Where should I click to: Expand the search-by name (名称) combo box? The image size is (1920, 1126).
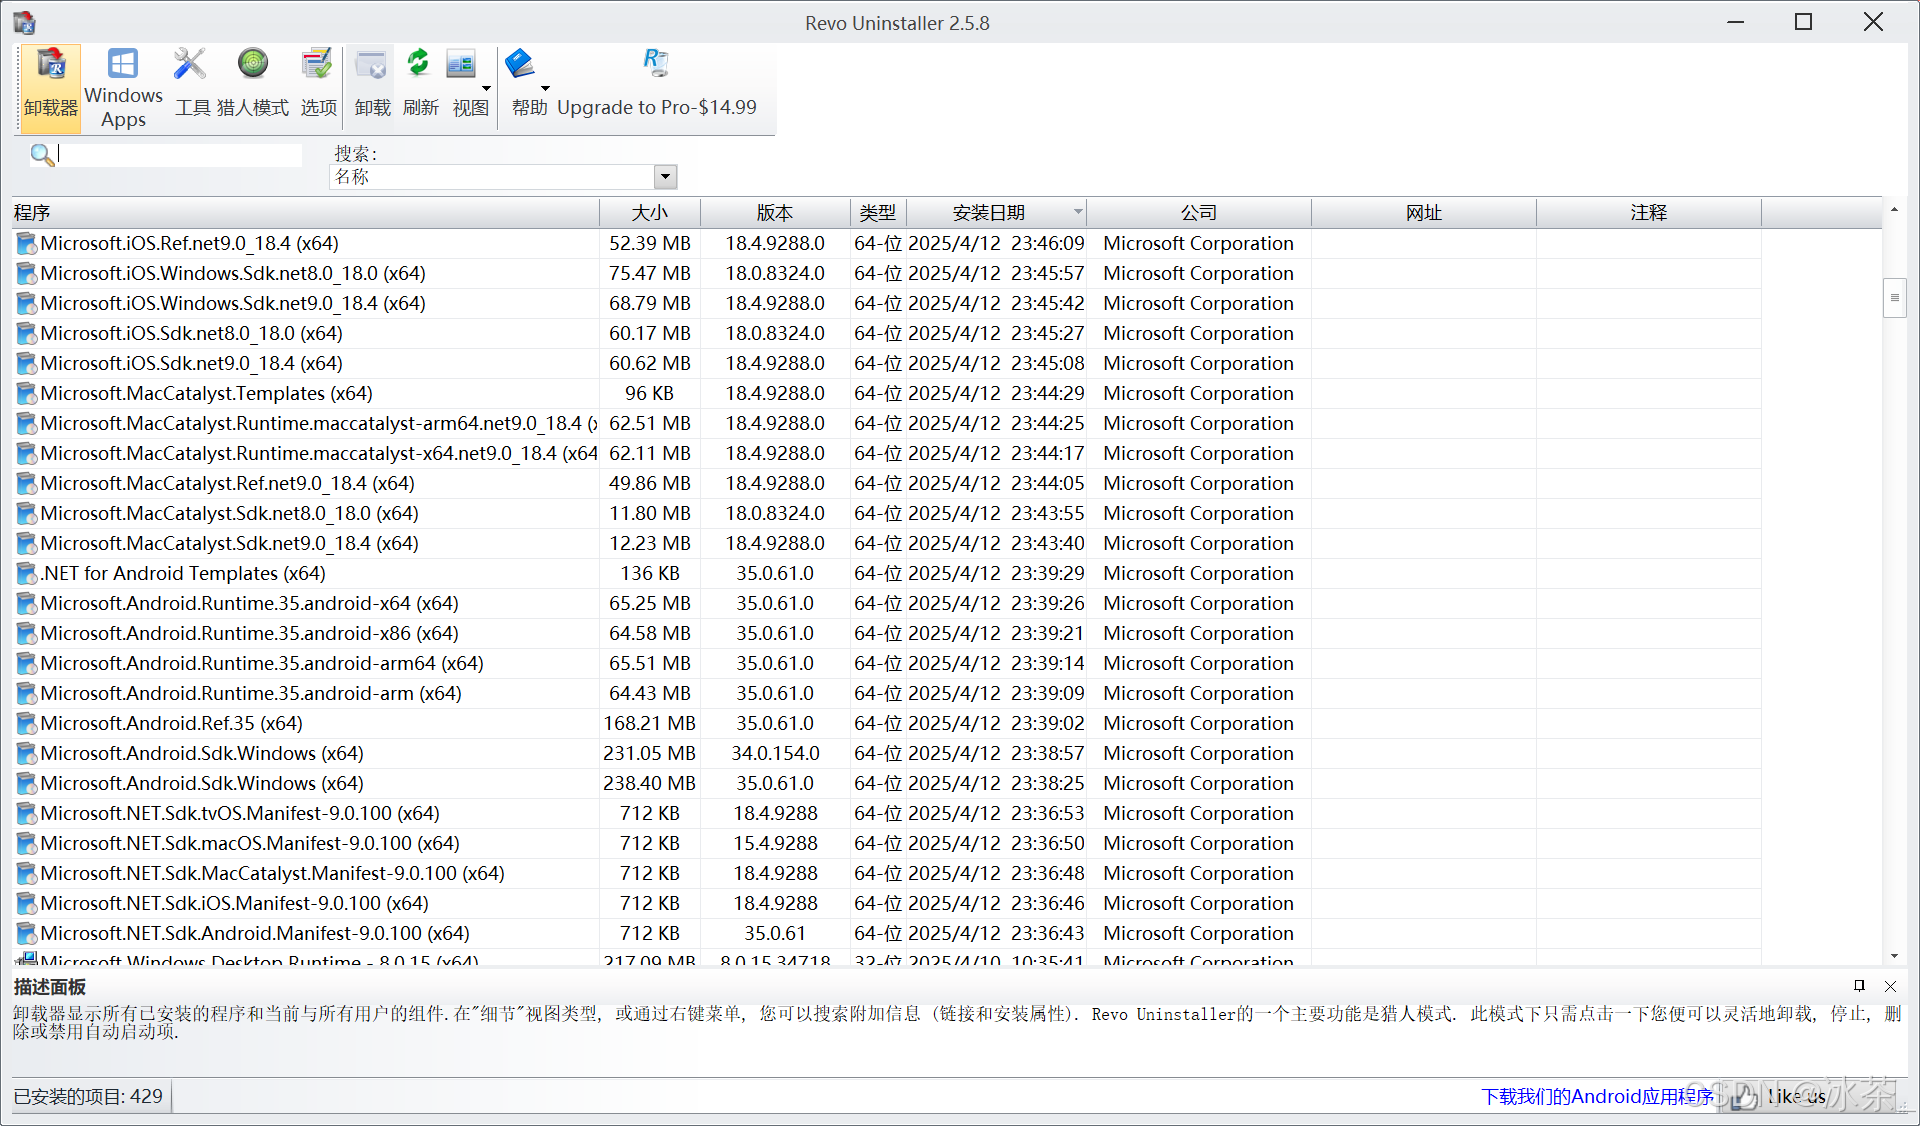[x=665, y=177]
